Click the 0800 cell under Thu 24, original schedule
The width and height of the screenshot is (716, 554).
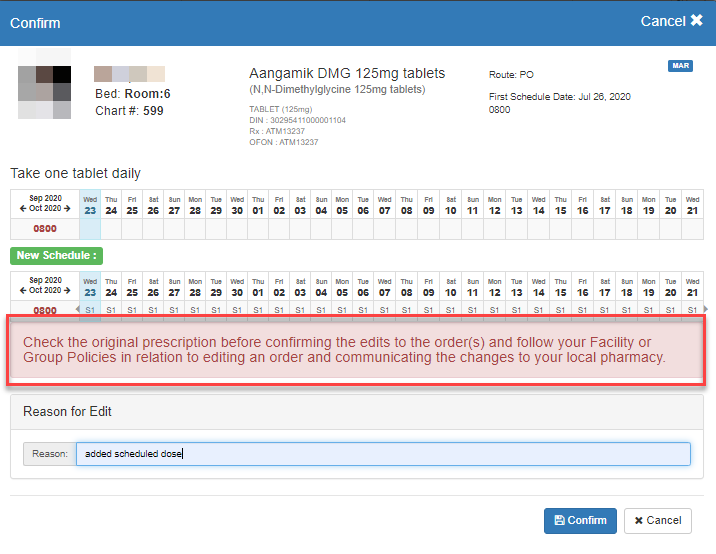click(x=111, y=229)
